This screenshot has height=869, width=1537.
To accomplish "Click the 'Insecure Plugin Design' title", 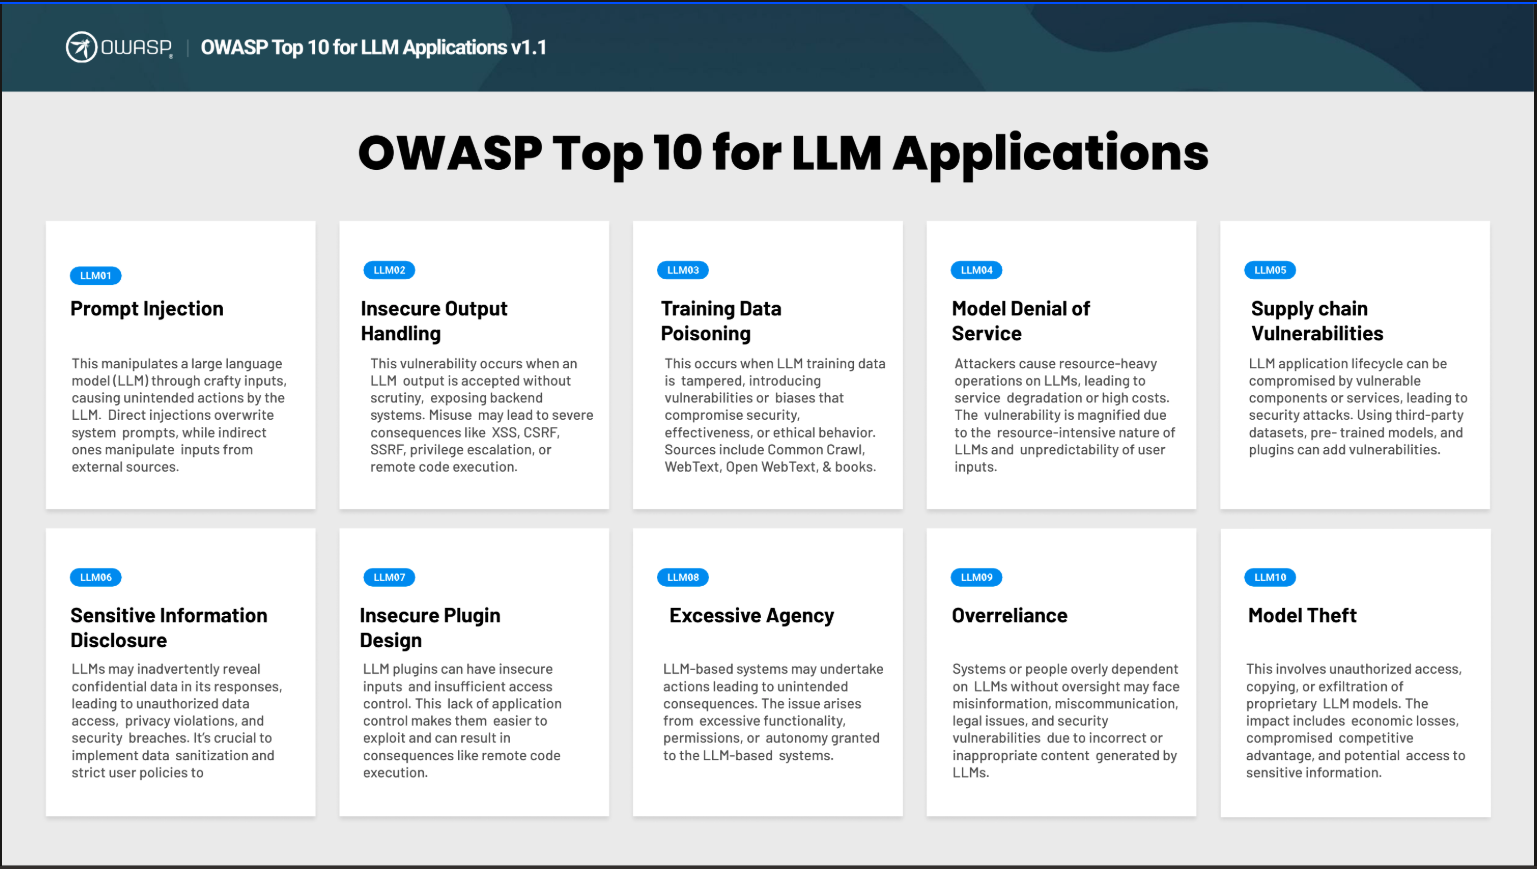I will (x=430, y=628).
